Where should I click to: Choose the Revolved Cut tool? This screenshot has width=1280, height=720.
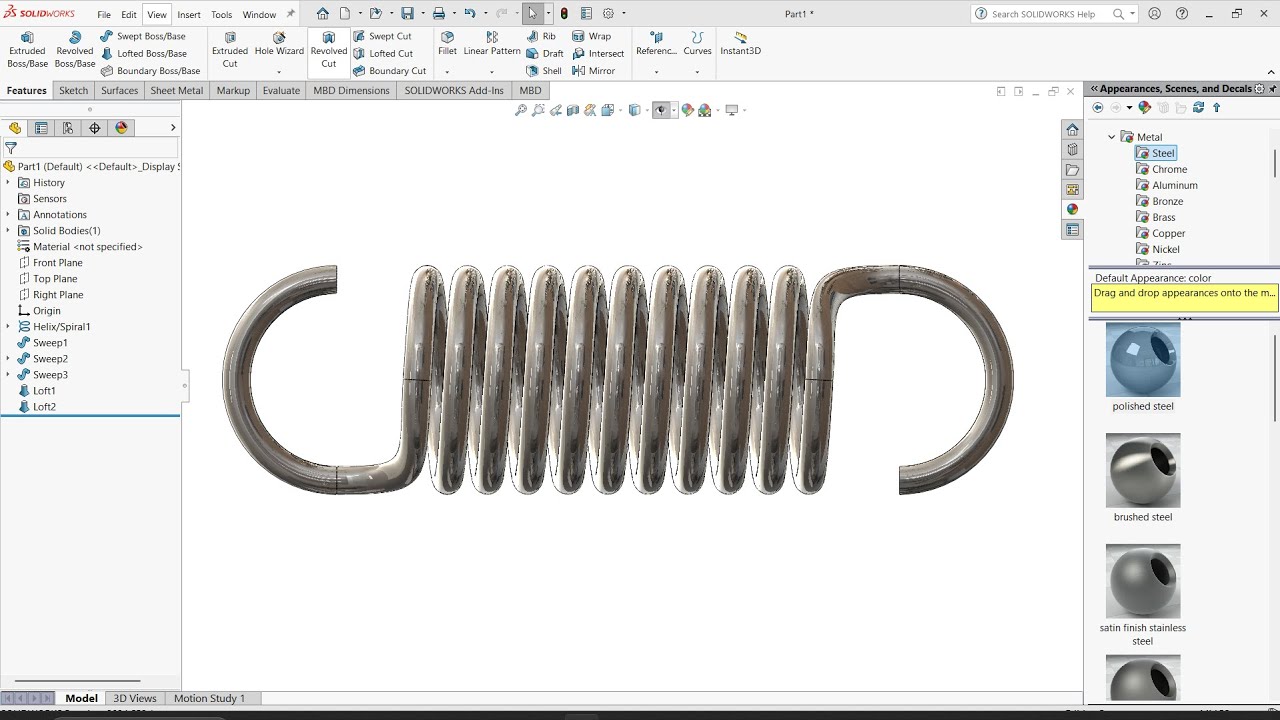[328, 50]
